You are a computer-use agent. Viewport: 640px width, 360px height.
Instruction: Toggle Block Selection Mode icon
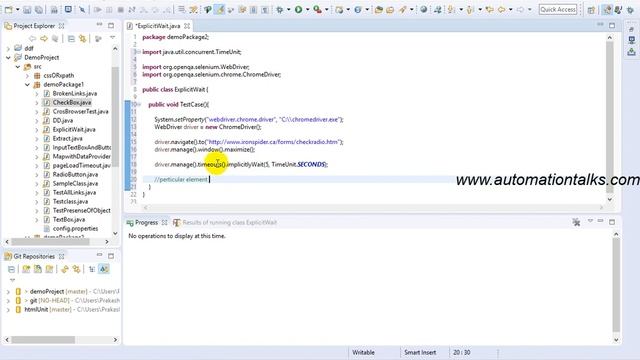pyautogui.click(x=253, y=9)
